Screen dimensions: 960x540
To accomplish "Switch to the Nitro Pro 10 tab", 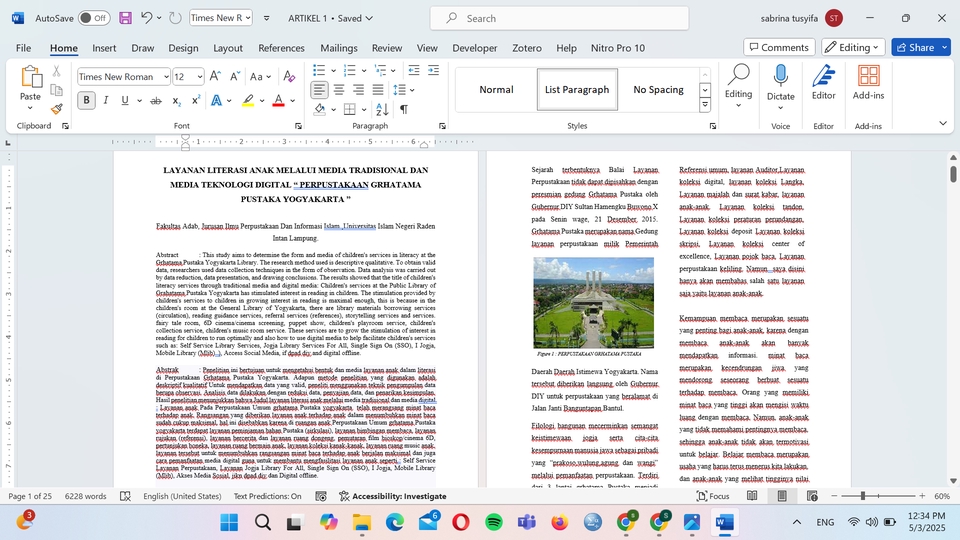I will [x=618, y=48].
